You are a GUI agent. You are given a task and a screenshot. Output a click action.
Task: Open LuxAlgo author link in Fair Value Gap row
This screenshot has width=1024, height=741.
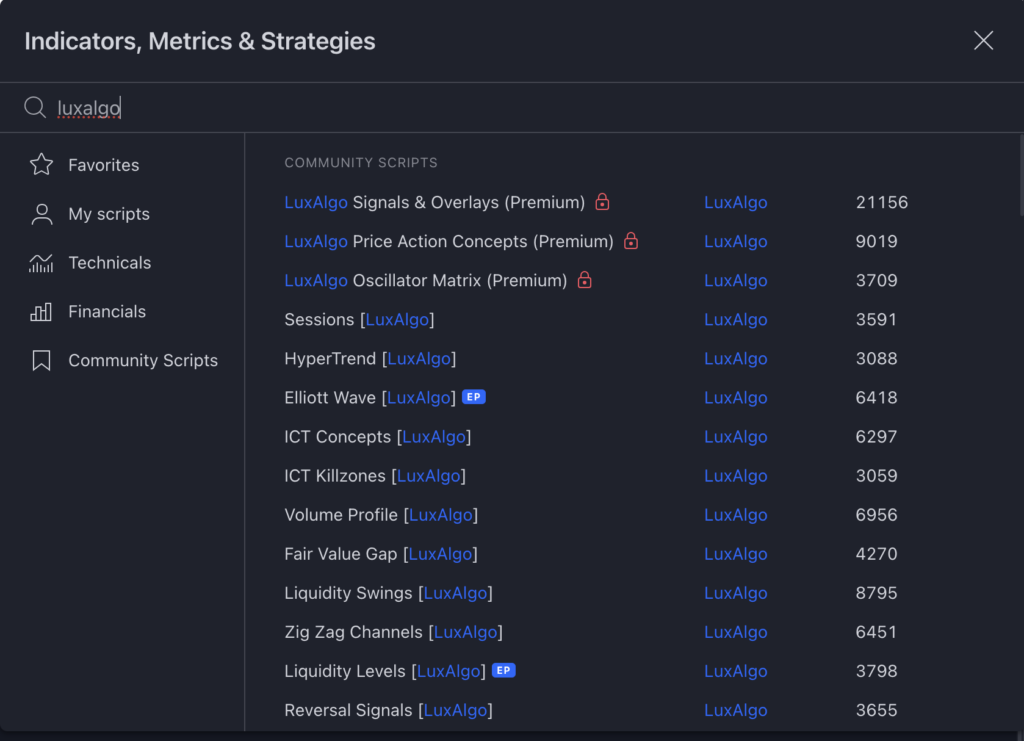735,554
